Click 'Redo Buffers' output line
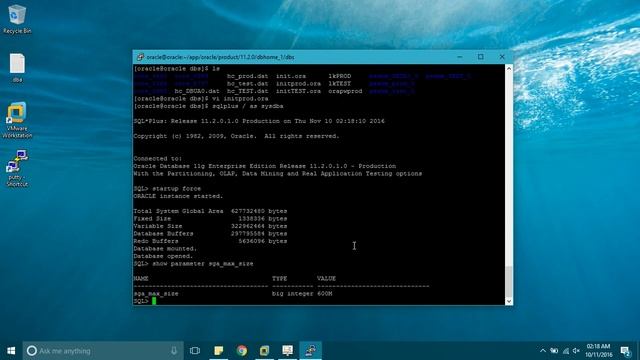This screenshot has height=360, width=640. (210, 241)
